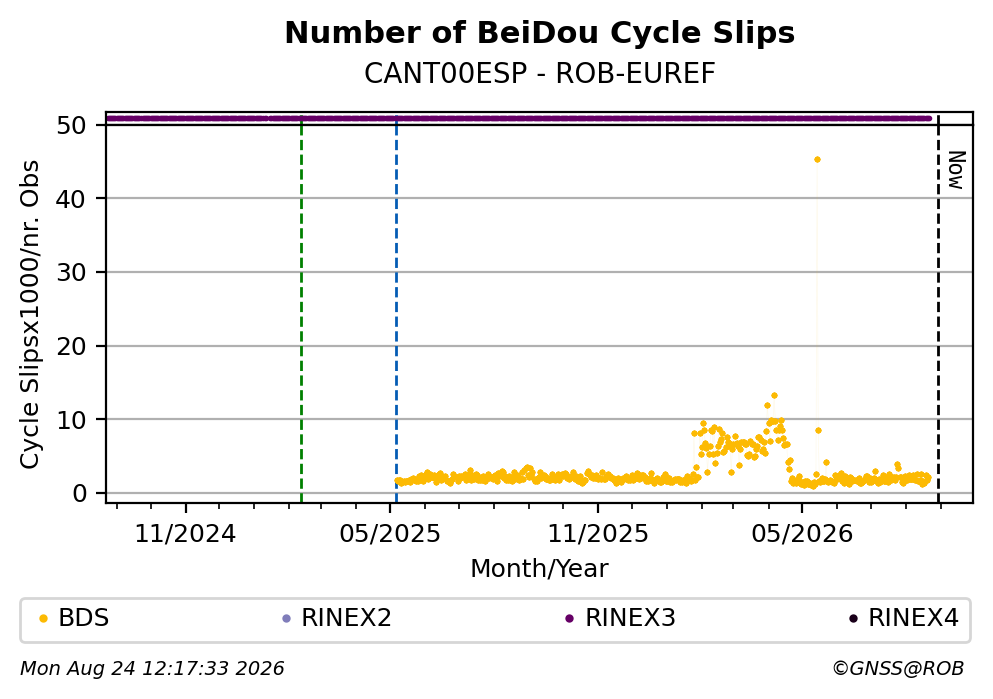
Task: Click the CANT00ESP - ROB-EUREF subtitle
Action: (x=540, y=73)
